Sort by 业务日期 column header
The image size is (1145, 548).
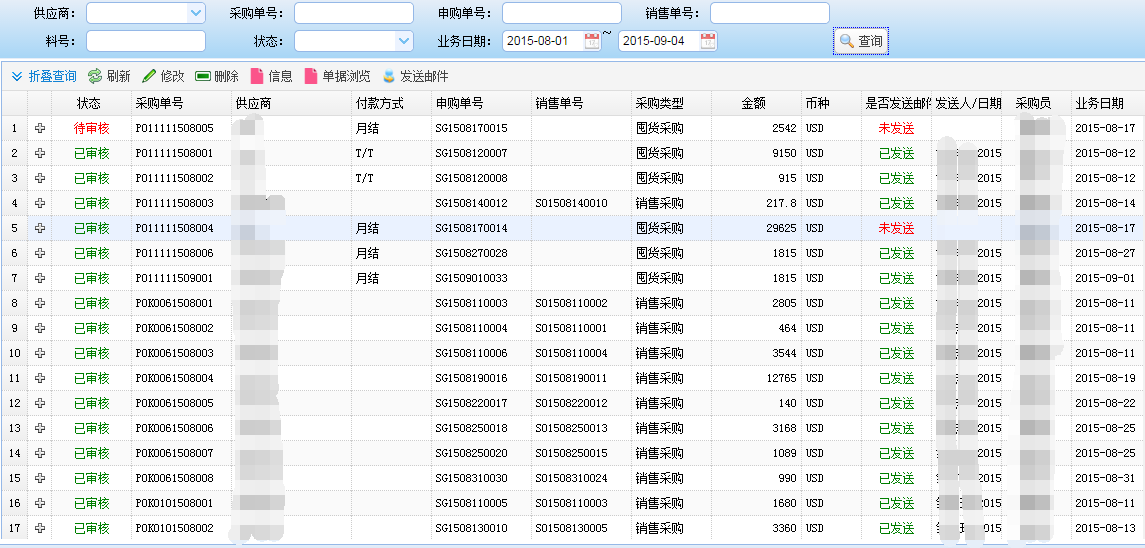[x=1099, y=103]
